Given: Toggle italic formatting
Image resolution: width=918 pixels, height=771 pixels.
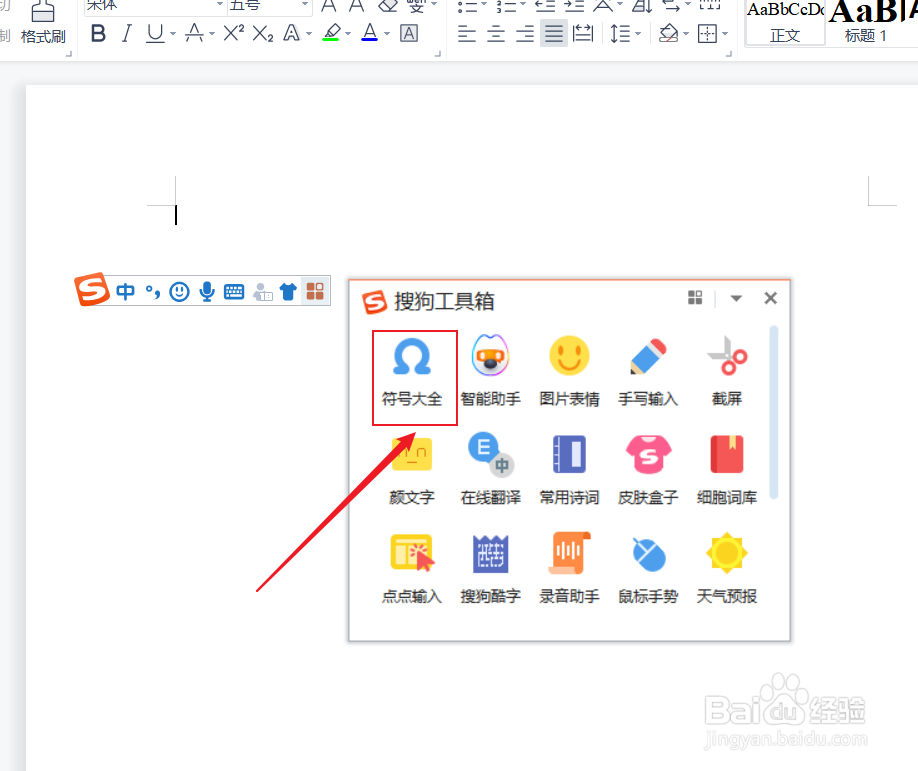Looking at the screenshot, I should pyautogui.click(x=126, y=34).
